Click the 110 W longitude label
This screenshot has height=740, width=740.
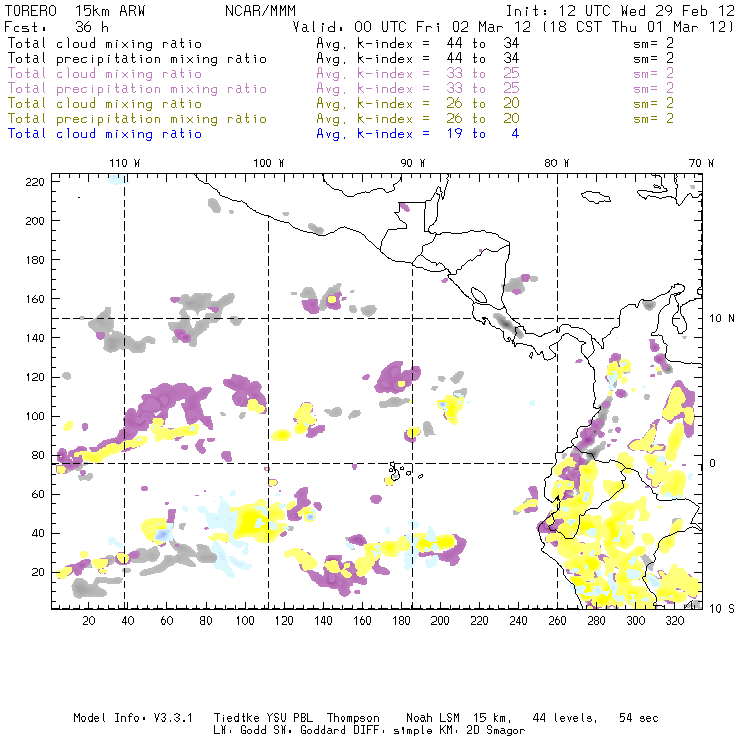124,163
